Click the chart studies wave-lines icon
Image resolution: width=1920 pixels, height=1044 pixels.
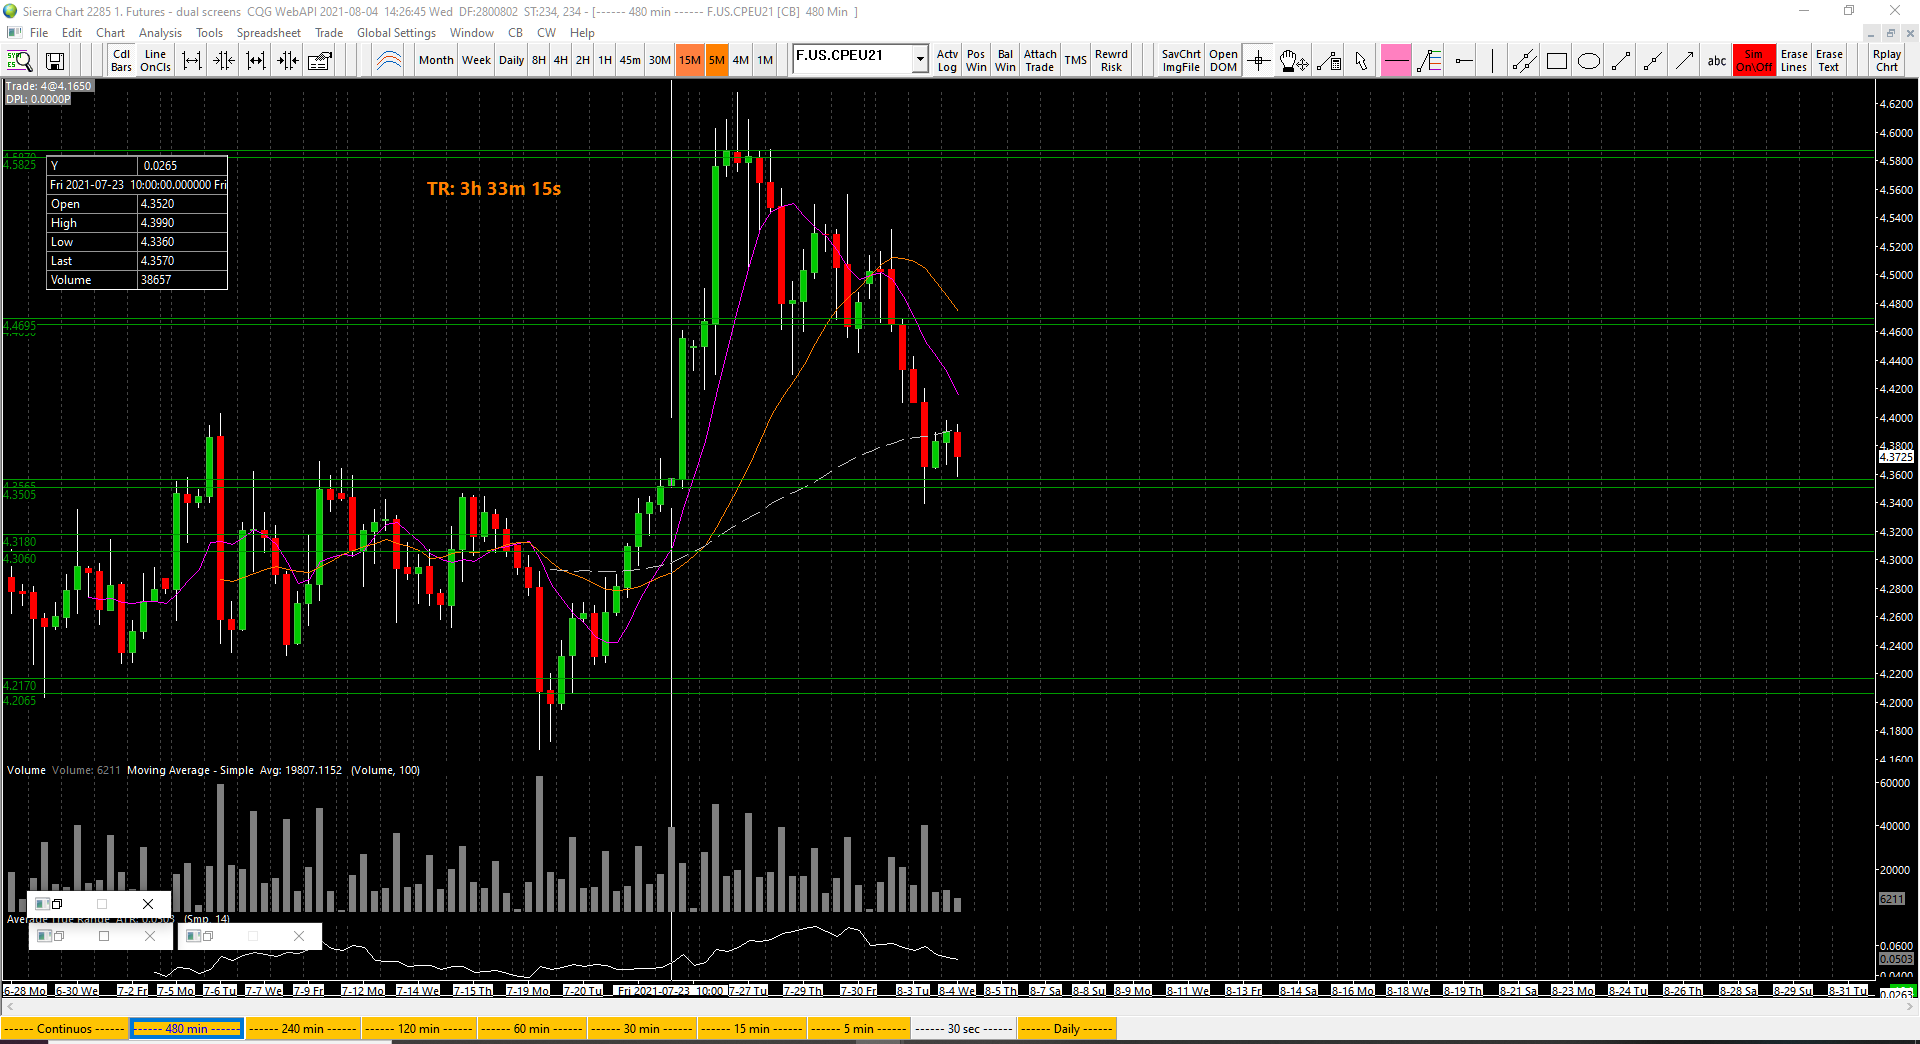(388, 61)
